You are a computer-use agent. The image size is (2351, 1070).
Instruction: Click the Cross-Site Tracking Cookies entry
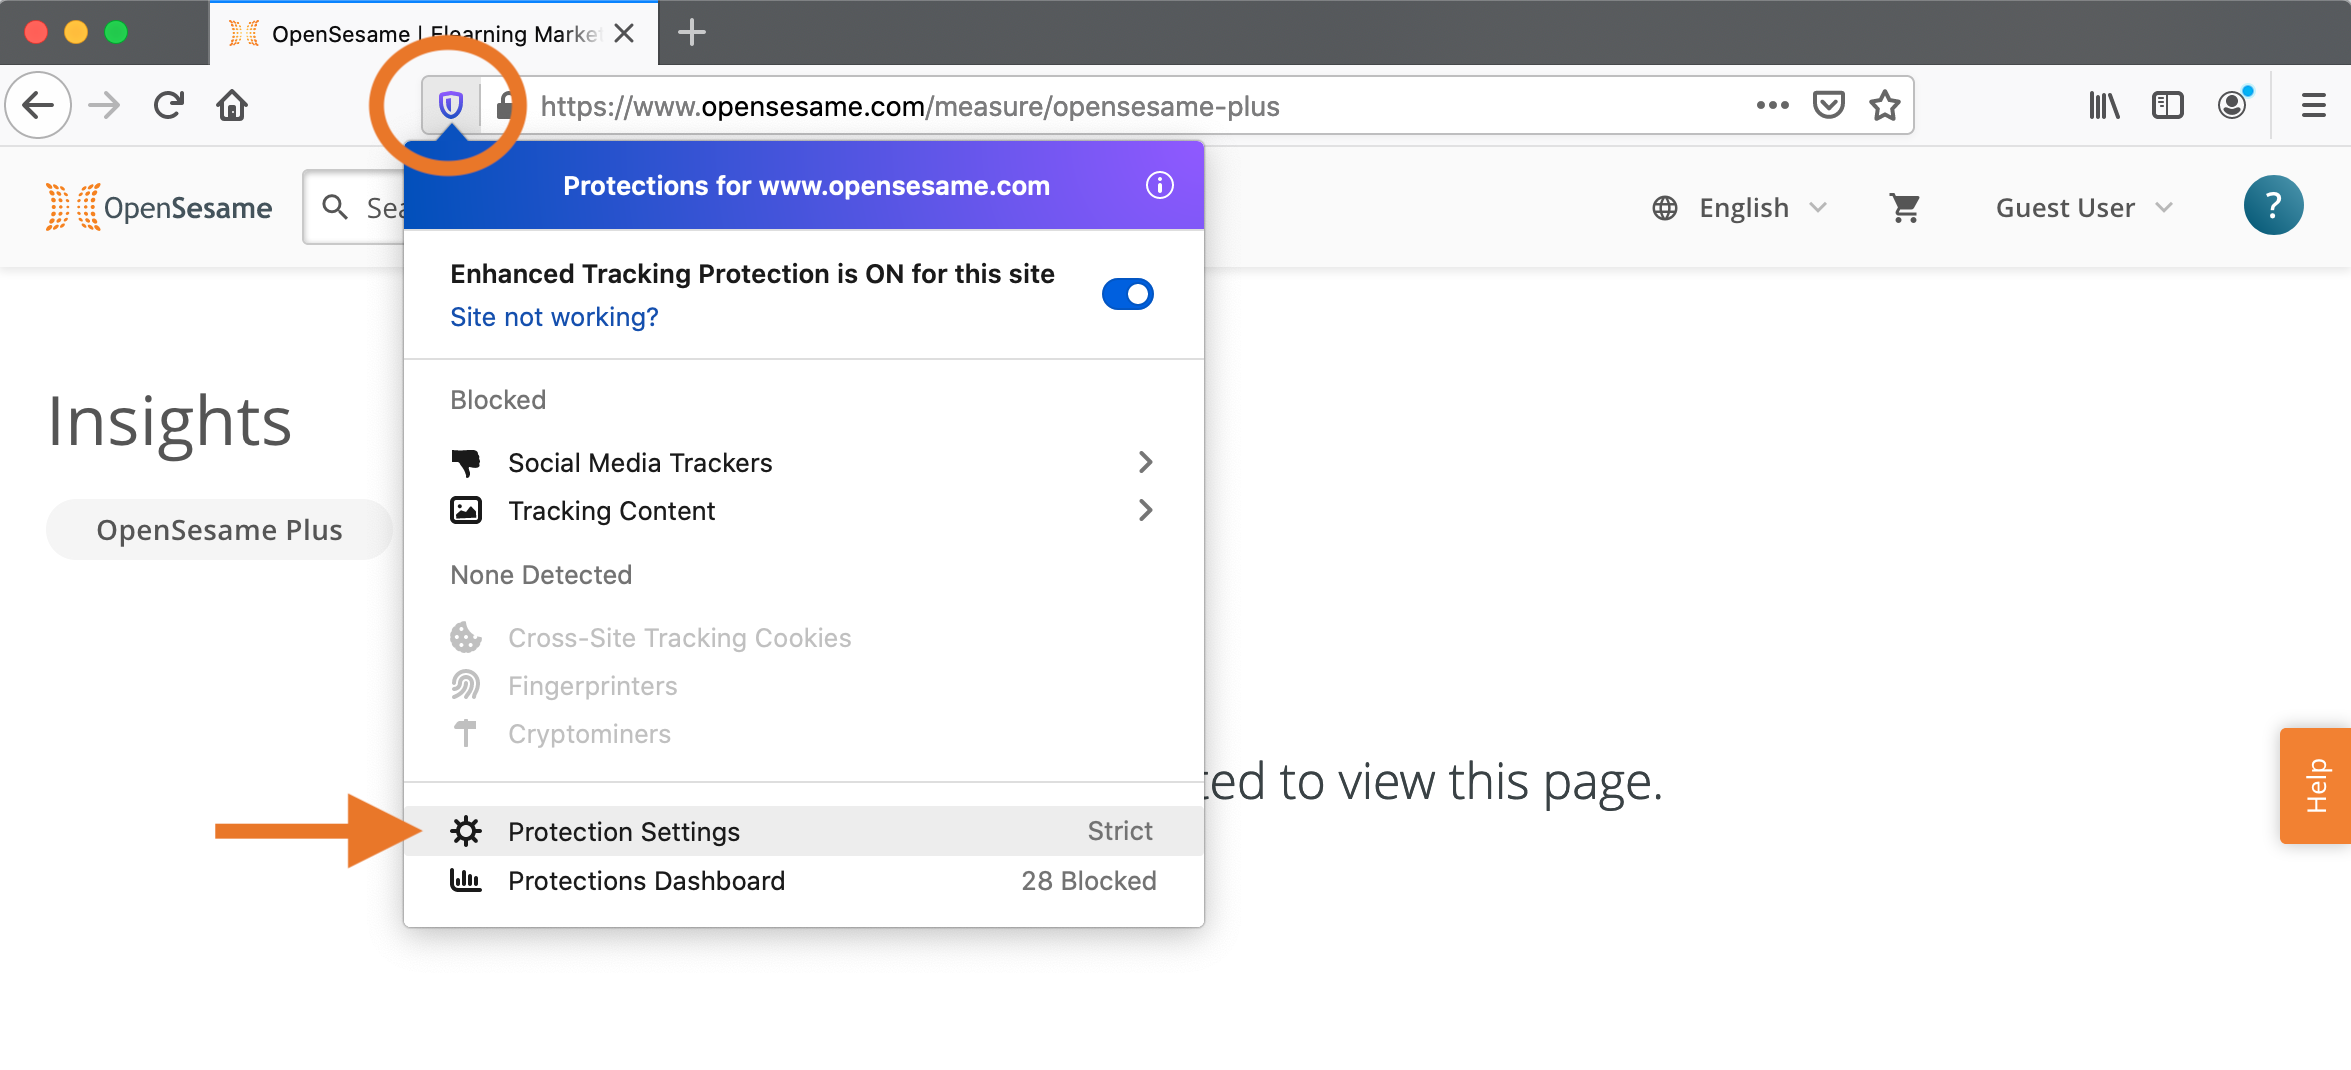click(650, 638)
